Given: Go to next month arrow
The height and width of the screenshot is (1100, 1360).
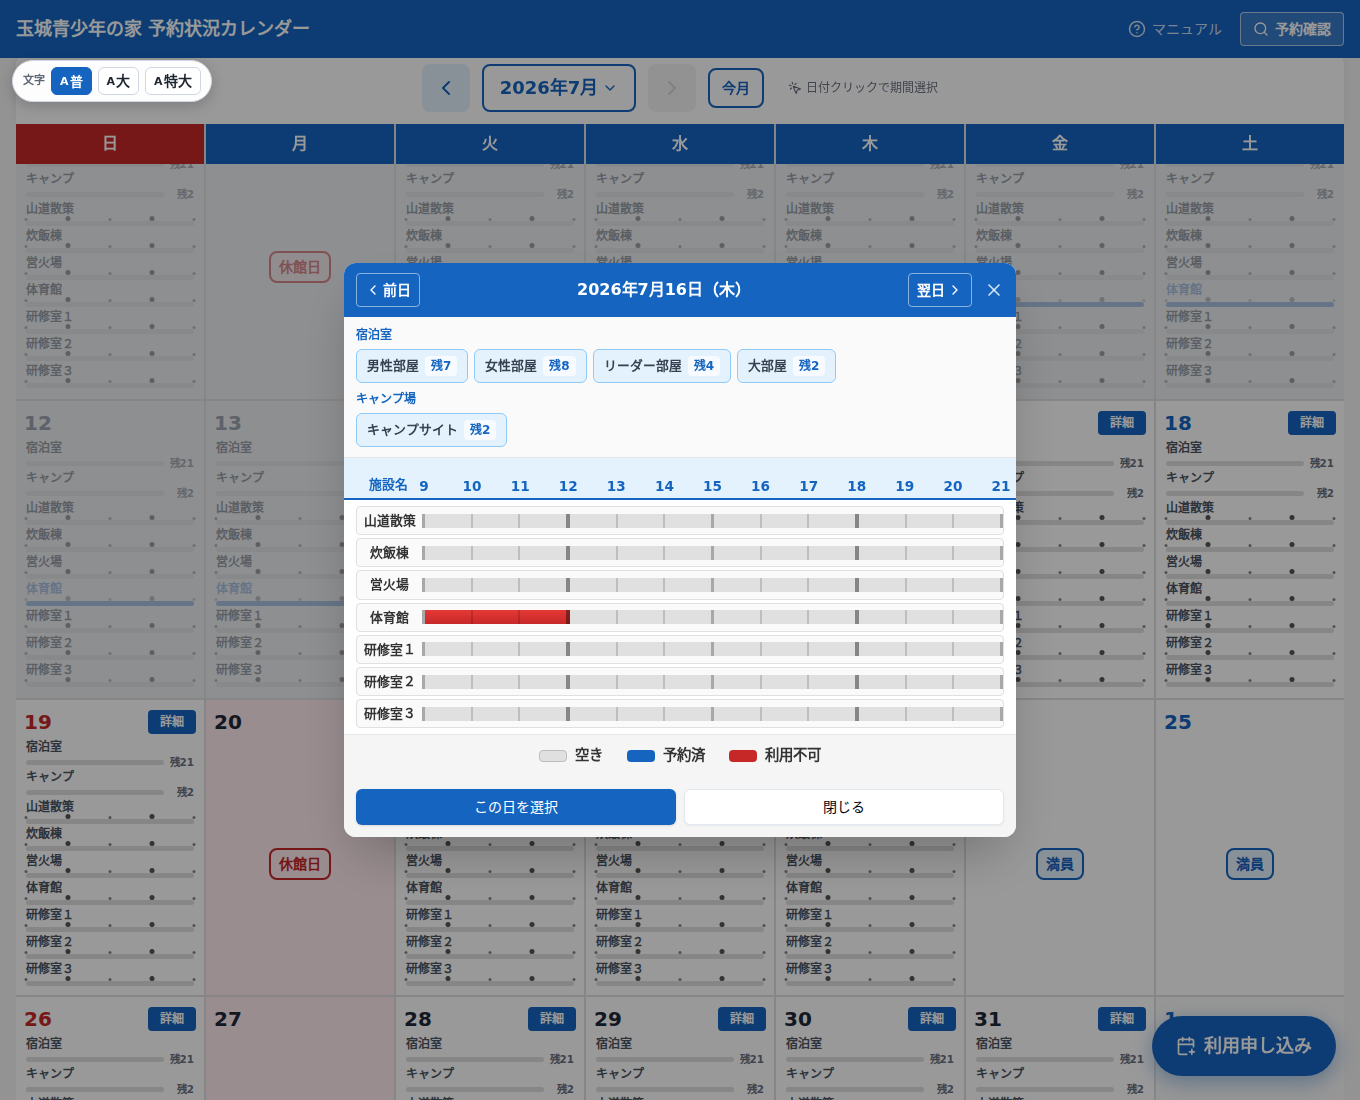Looking at the screenshot, I should [672, 88].
